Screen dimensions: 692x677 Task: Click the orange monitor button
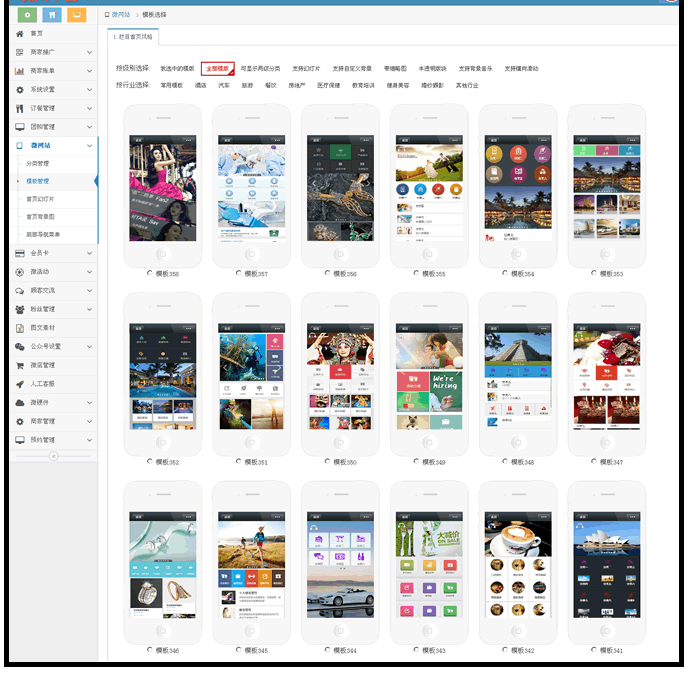[x=76, y=15]
